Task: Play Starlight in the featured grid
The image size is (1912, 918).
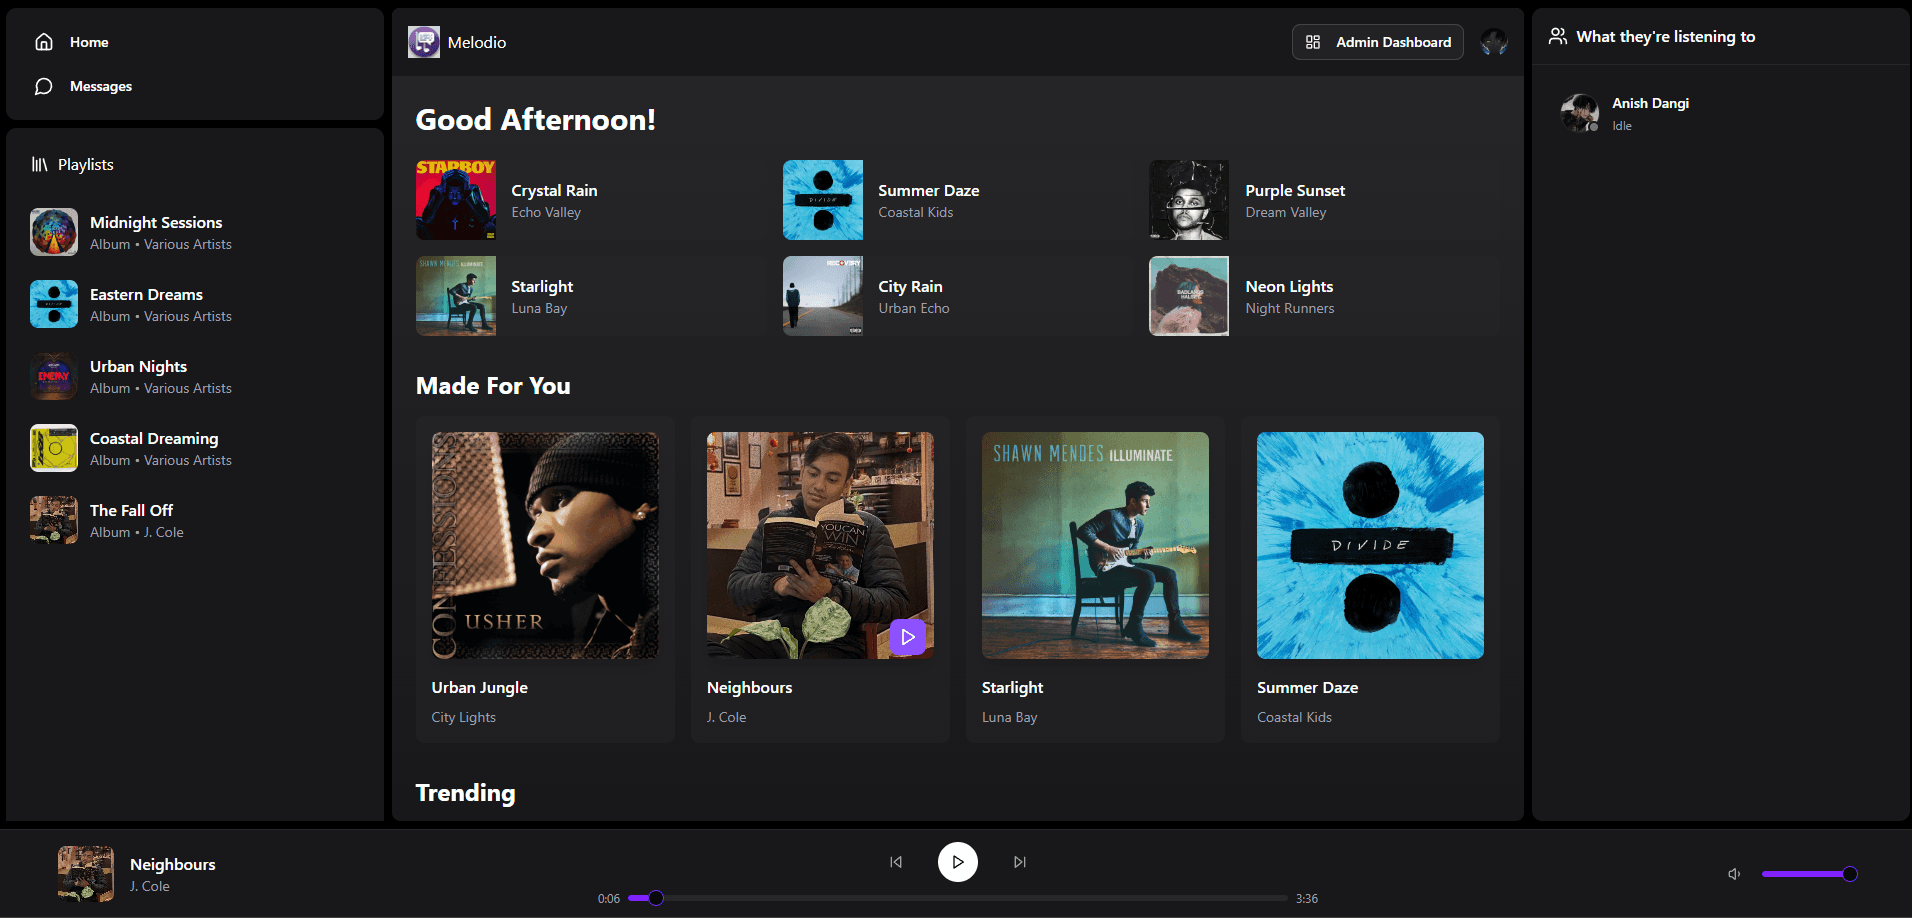Action: click(x=590, y=296)
